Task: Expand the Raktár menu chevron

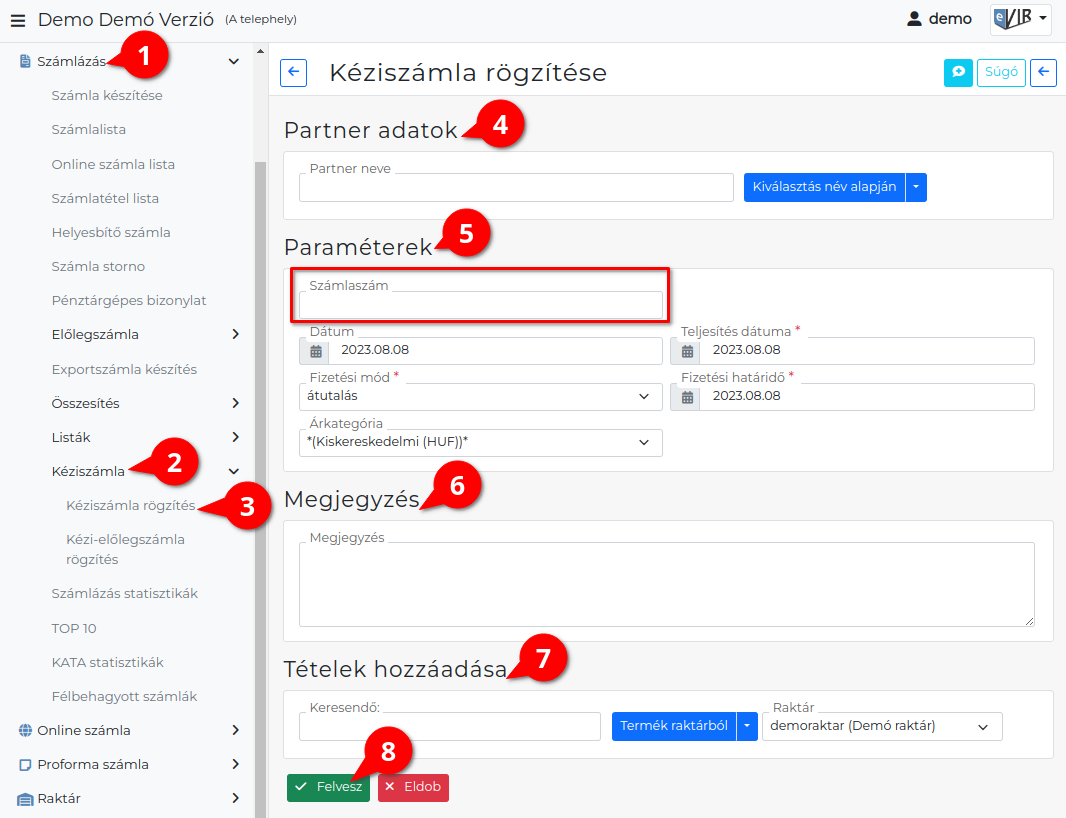Action: [235, 798]
